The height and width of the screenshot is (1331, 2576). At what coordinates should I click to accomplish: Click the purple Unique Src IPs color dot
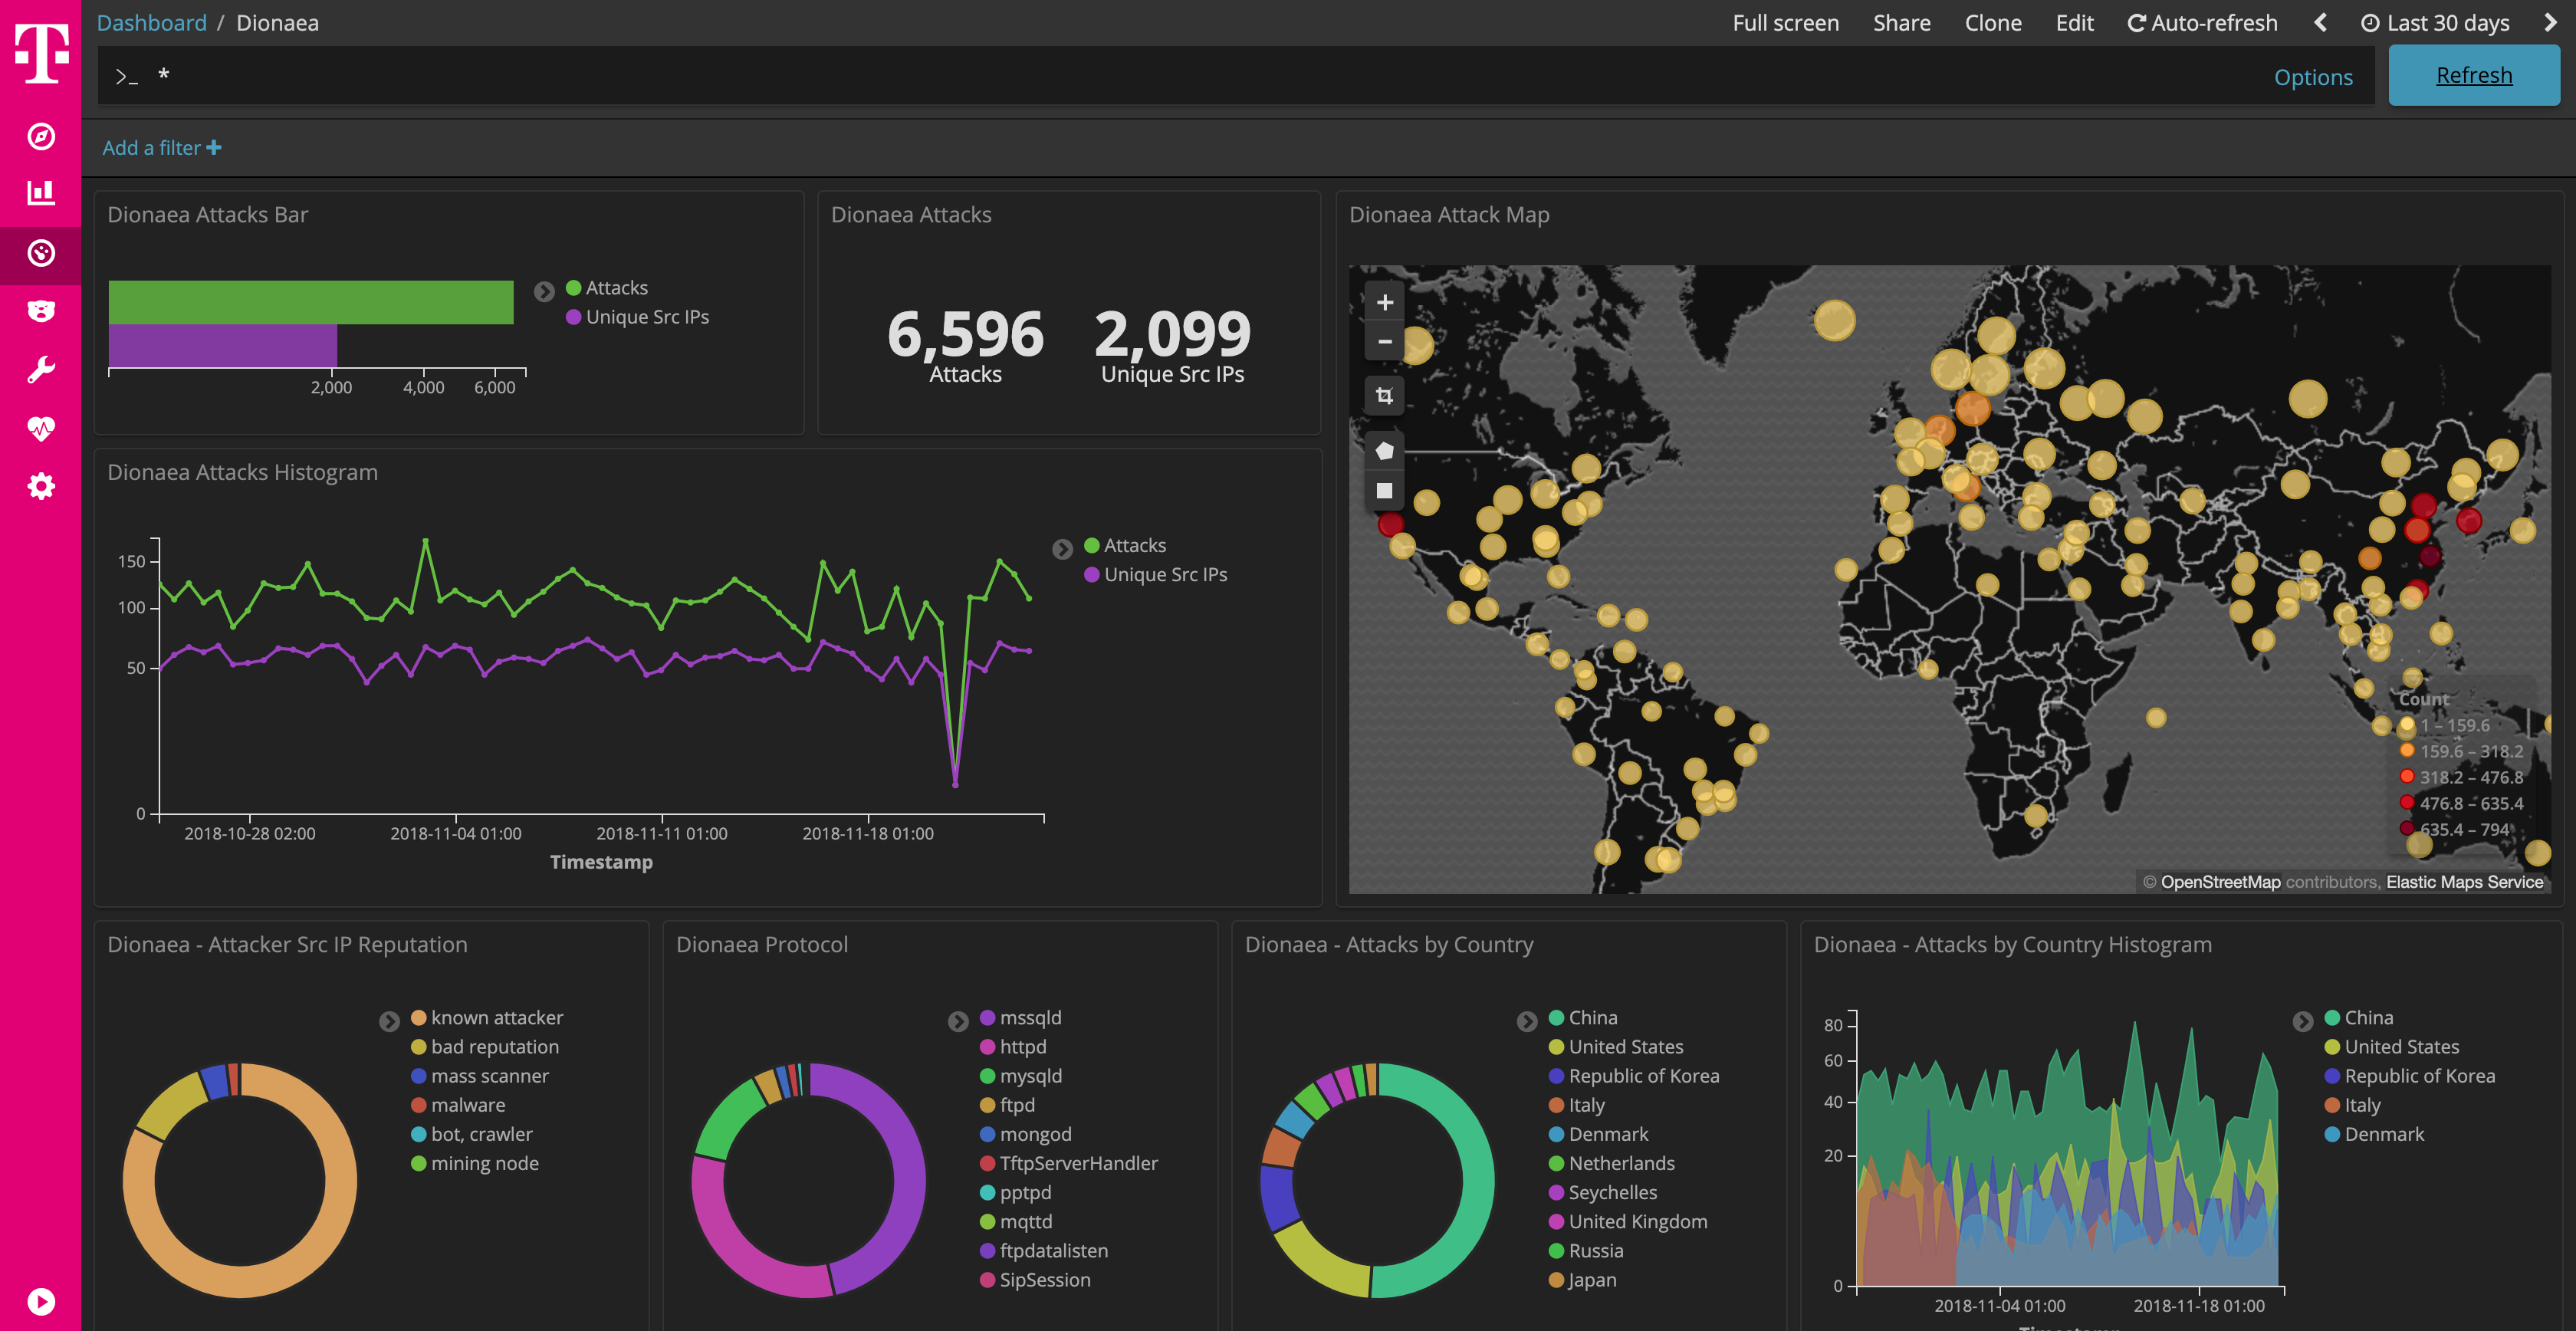(573, 317)
